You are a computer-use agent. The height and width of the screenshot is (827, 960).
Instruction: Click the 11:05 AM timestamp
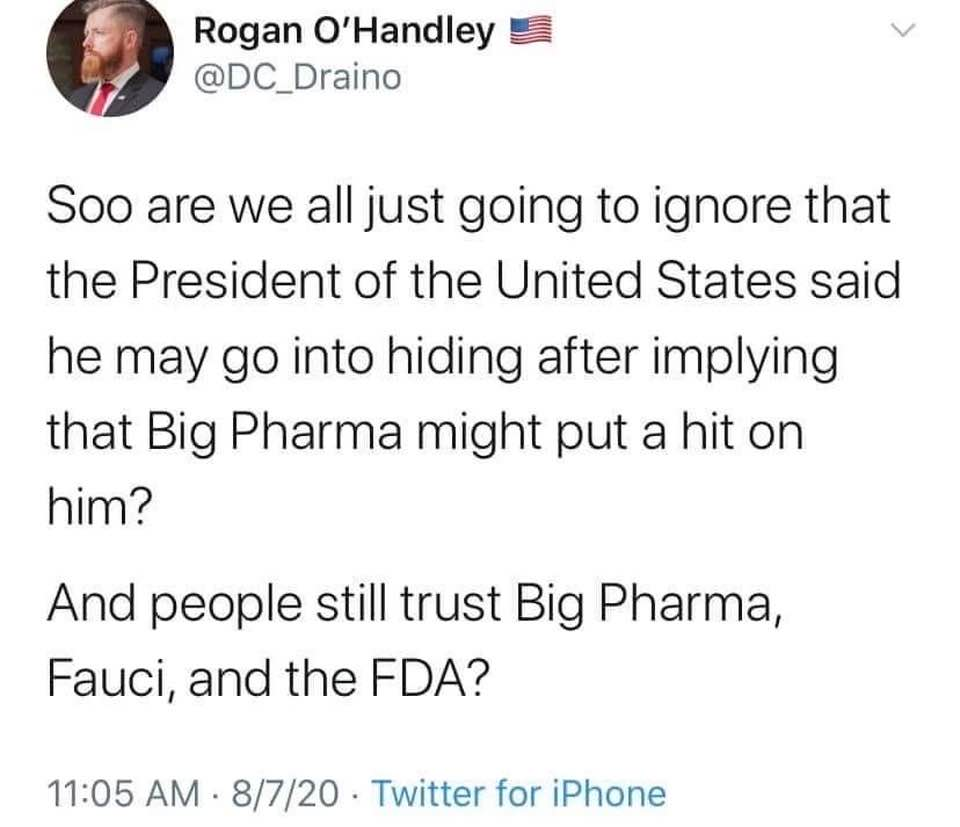click(x=124, y=793)
